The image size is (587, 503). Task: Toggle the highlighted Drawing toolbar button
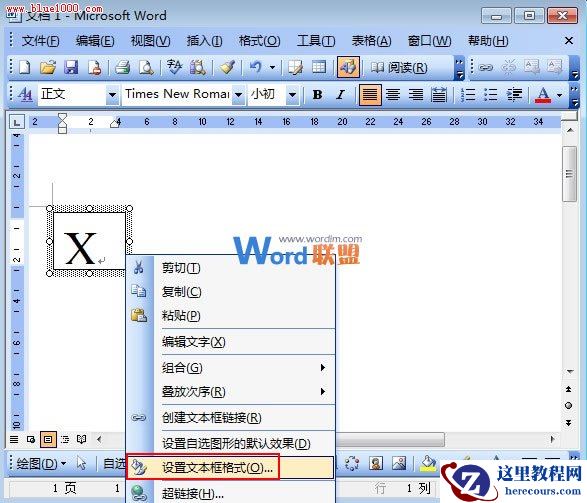(x=348, y=67)
